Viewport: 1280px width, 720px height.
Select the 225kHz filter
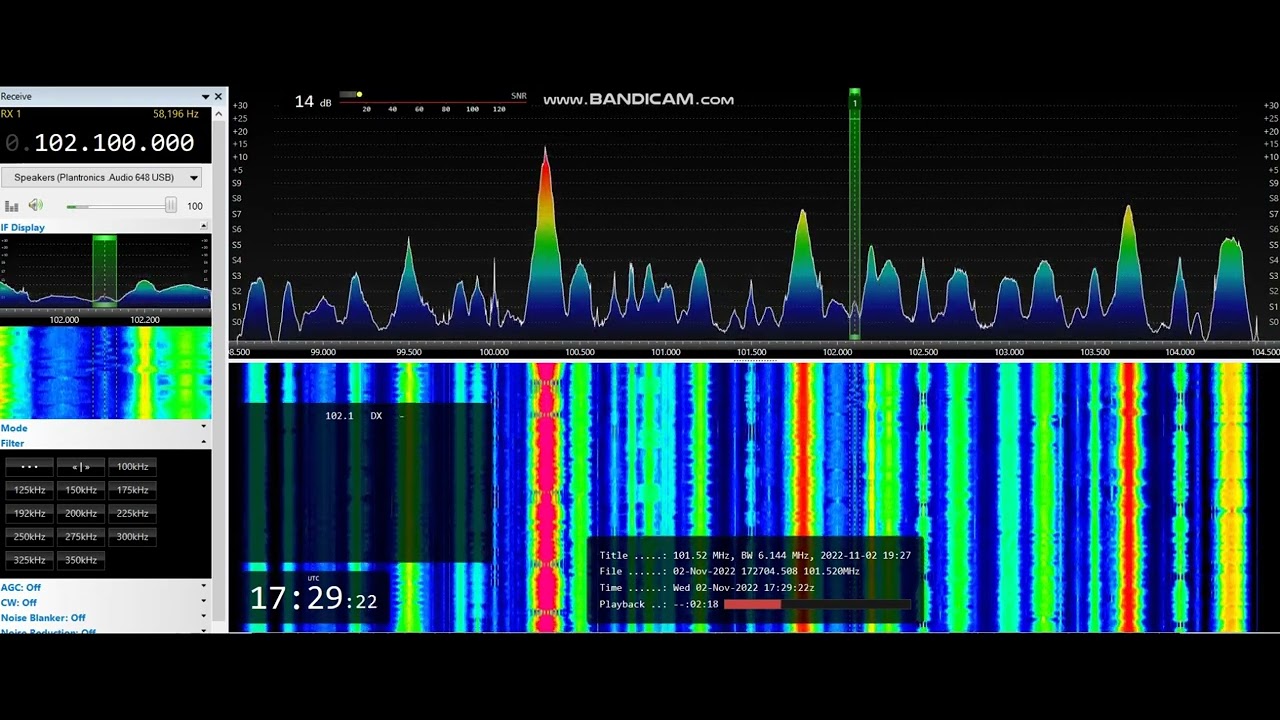132,513
